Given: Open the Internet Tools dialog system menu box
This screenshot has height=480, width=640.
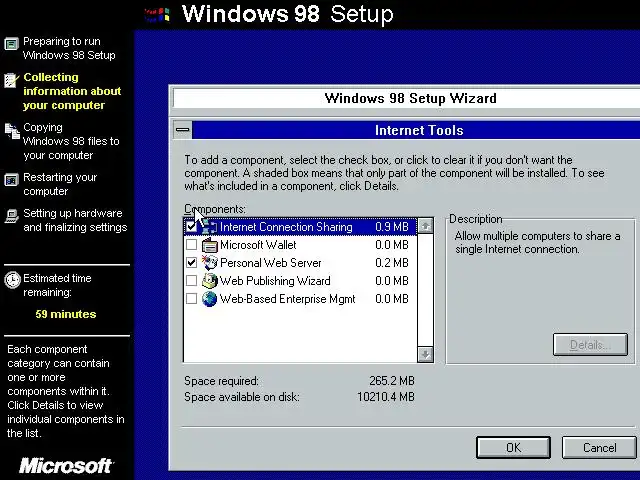Looking at the screenshot, I should pyautogui.click(x=182, y=130).
